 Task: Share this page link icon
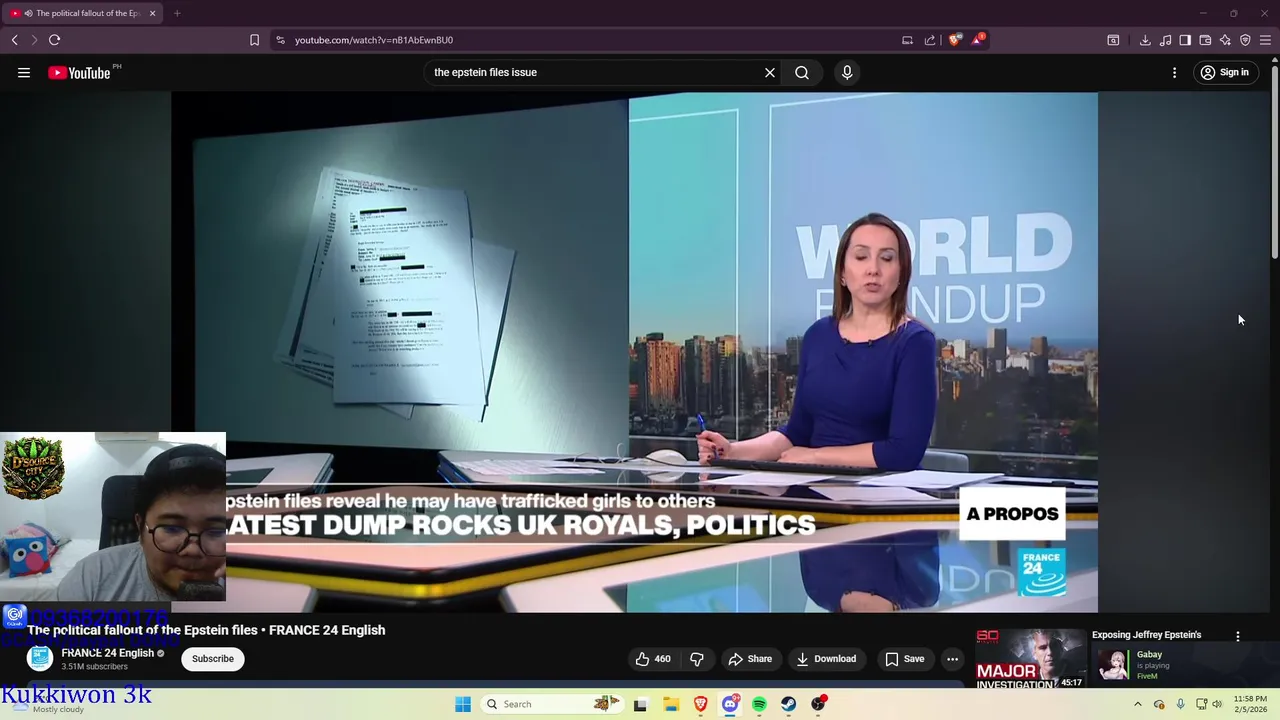(x=930, y=40)
